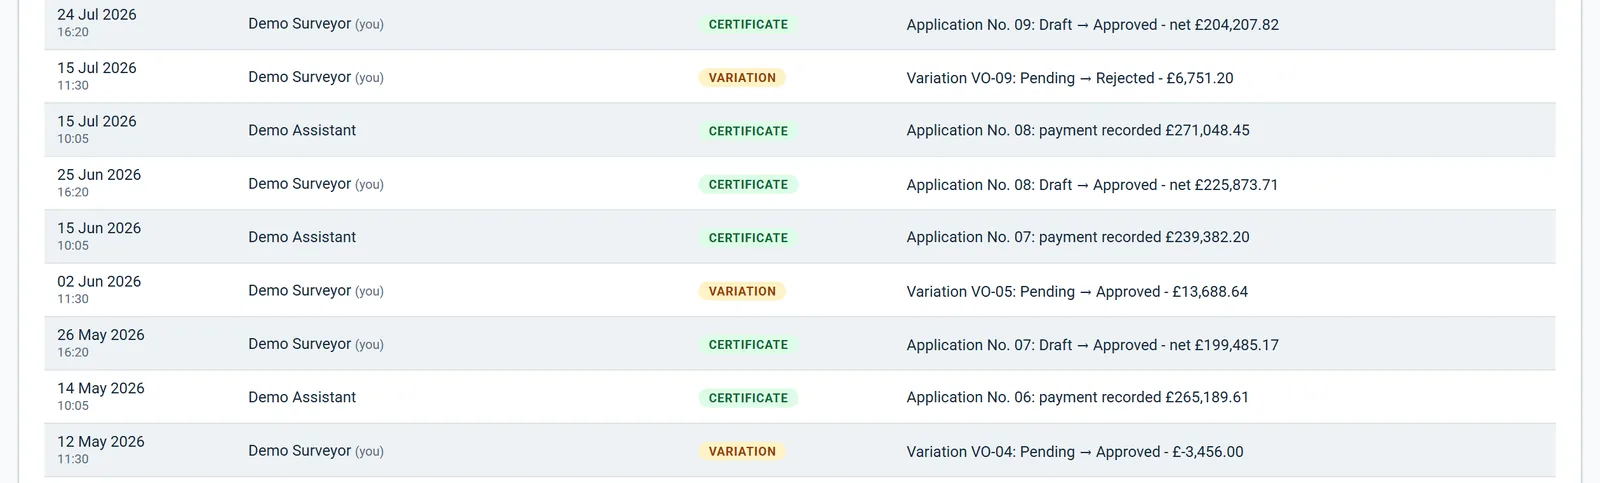Click the 14 May 2026 date cell
1600x483 pixels.
101,396
